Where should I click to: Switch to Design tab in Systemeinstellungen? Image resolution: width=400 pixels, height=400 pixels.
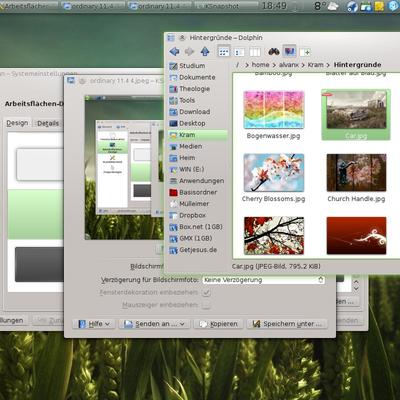click(x=17, y=123)
